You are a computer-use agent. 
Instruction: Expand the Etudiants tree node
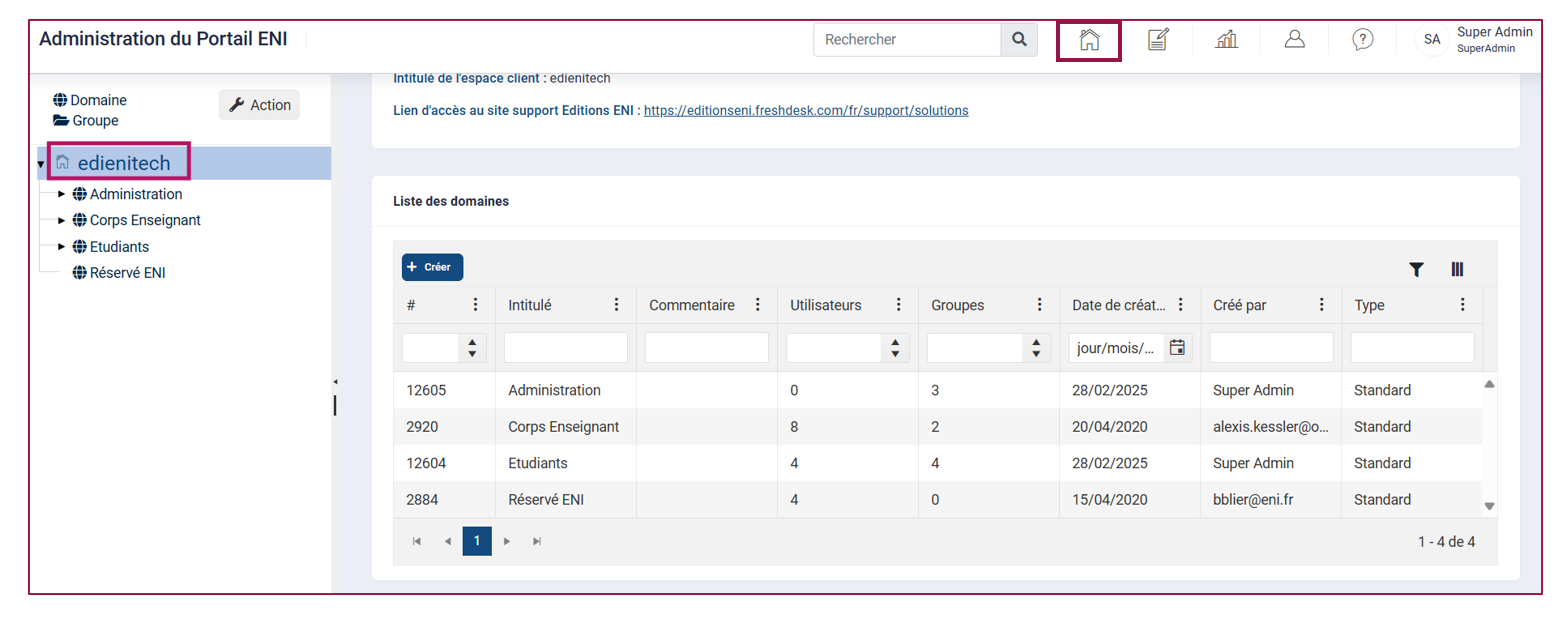tap(61, 246)
